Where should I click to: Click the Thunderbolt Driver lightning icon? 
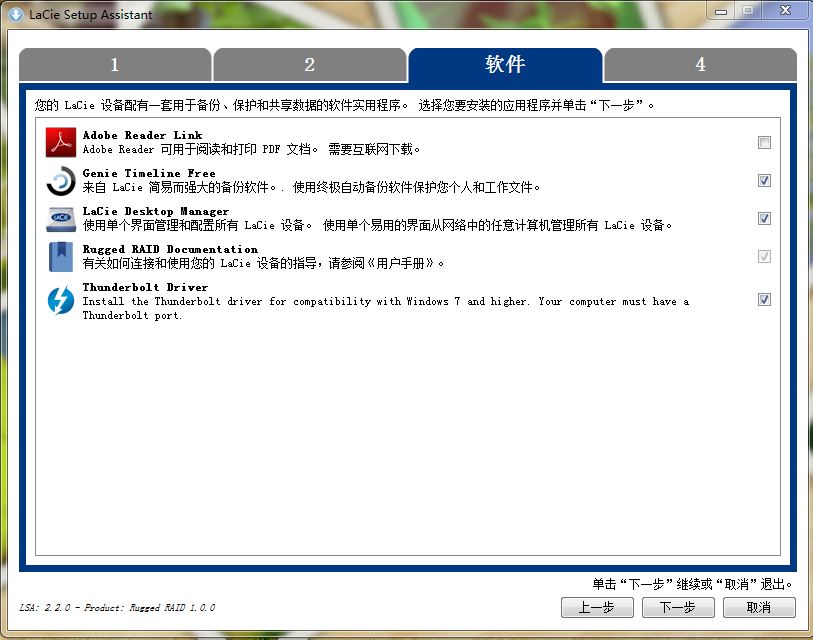(61, 299)
